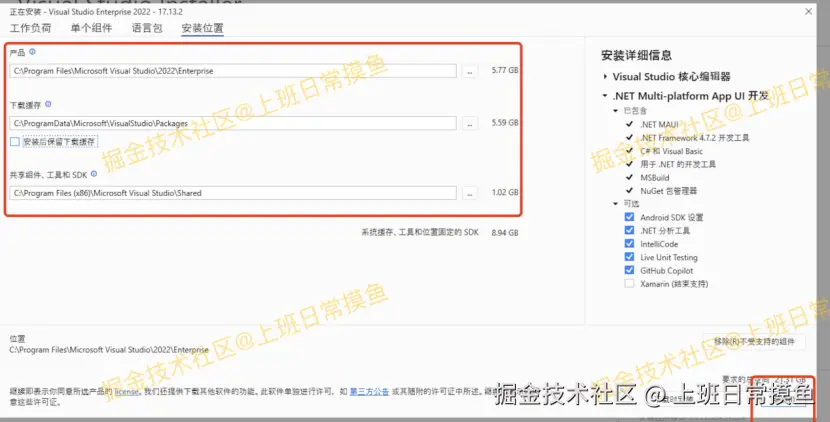Click the 位置 path text at bottom
Viewport: 830px width, 422px height.
coord(109,350)
